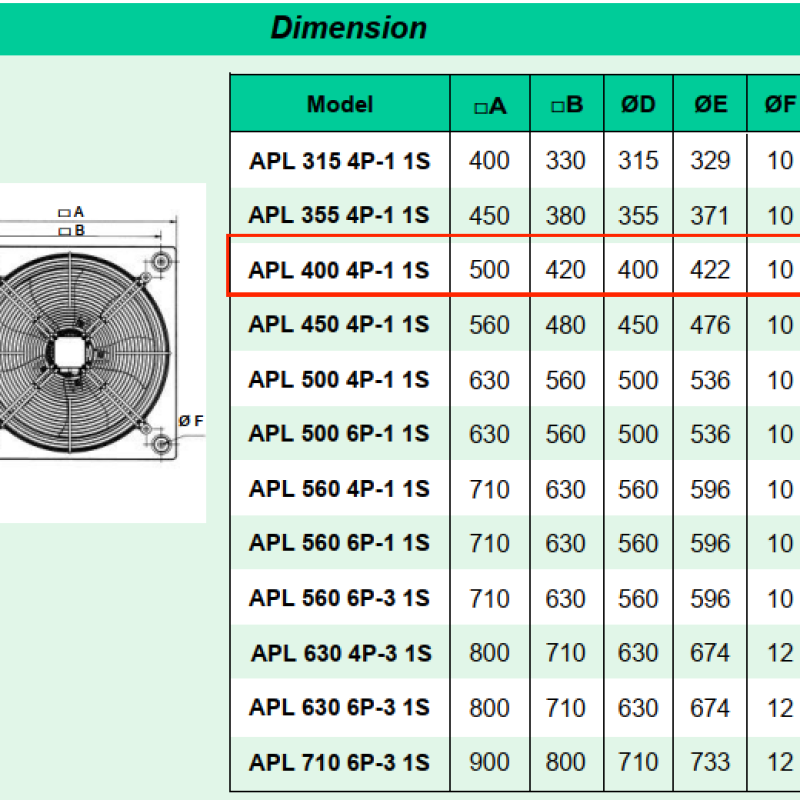Click ØE value 371 for APL 355 4P-1 1S
This screenshot has width=800, height=800.
pyautogui.click(x=709, y=215)
